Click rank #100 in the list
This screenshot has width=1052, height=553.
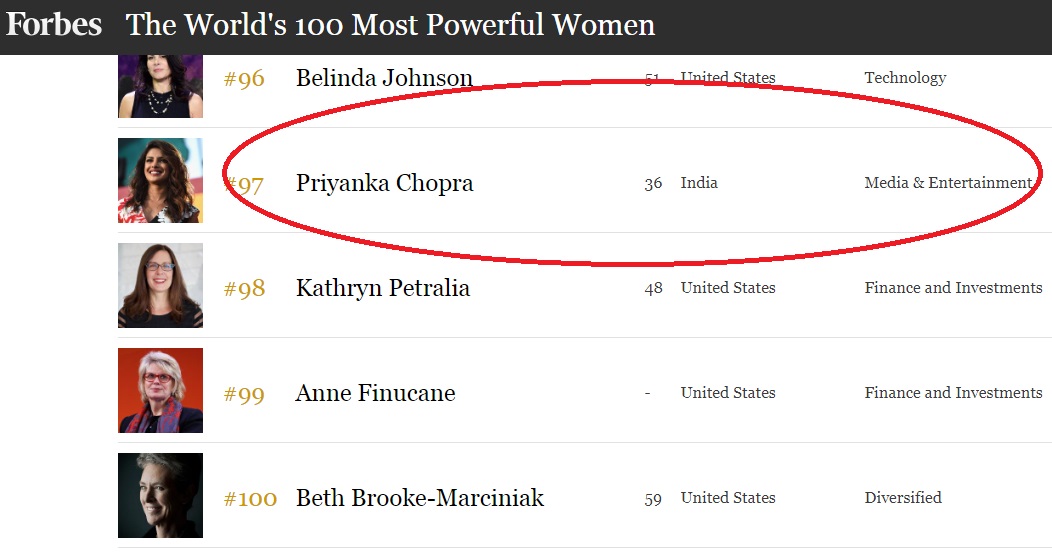[x=250, y=499]
